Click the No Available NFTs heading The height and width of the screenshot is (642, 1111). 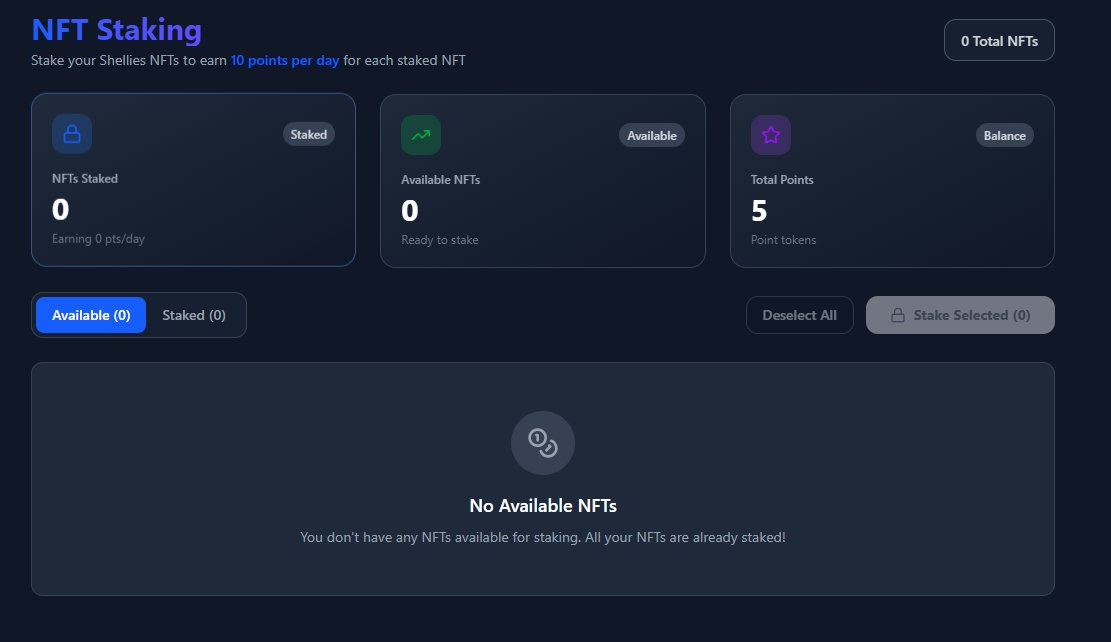pos(543,506)
